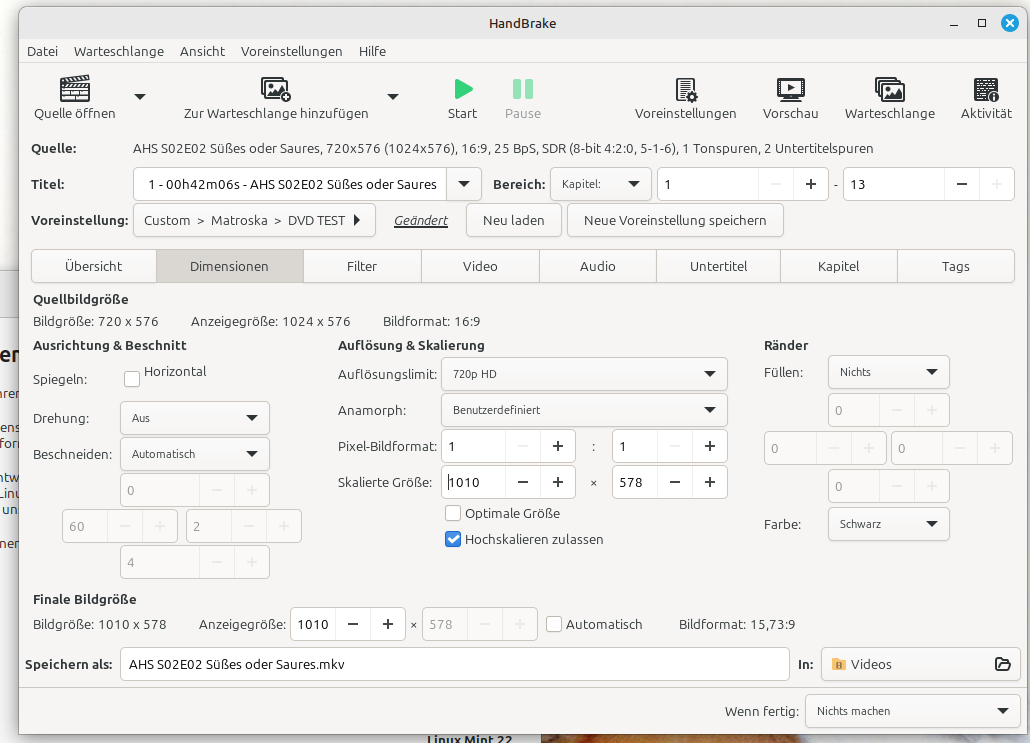This screenshot has width=1030, height=743.
Task: Open the Warteschlange menu in menu bar
Action: coord(119,51)
